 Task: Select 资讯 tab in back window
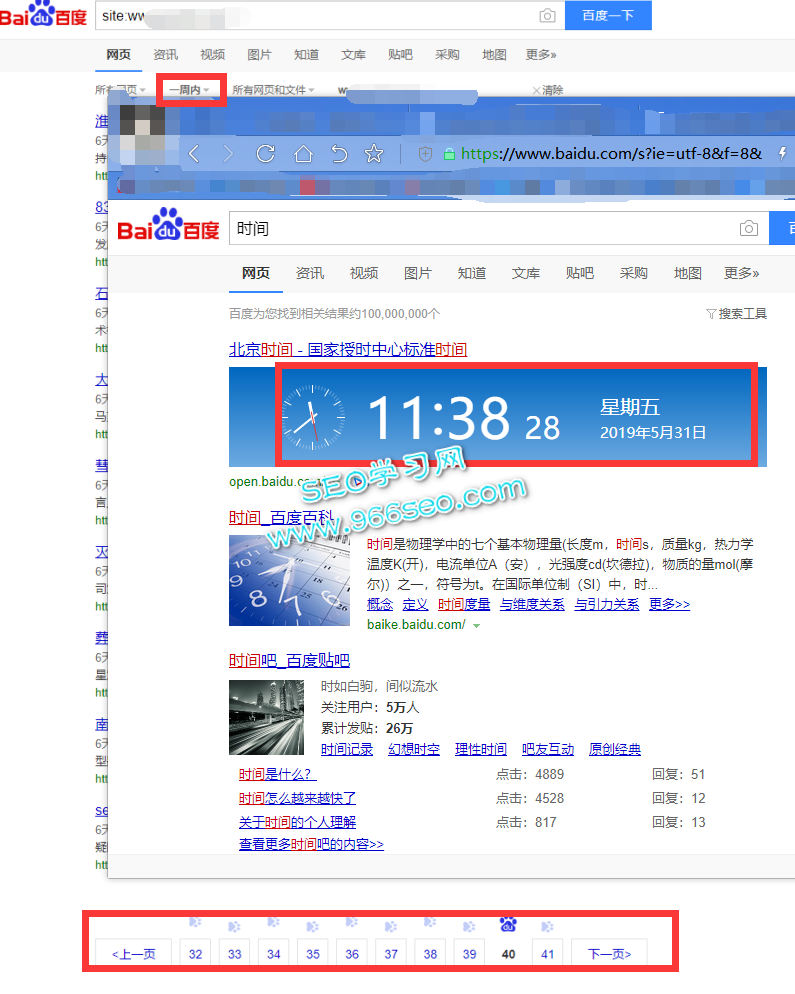[165, 55]
